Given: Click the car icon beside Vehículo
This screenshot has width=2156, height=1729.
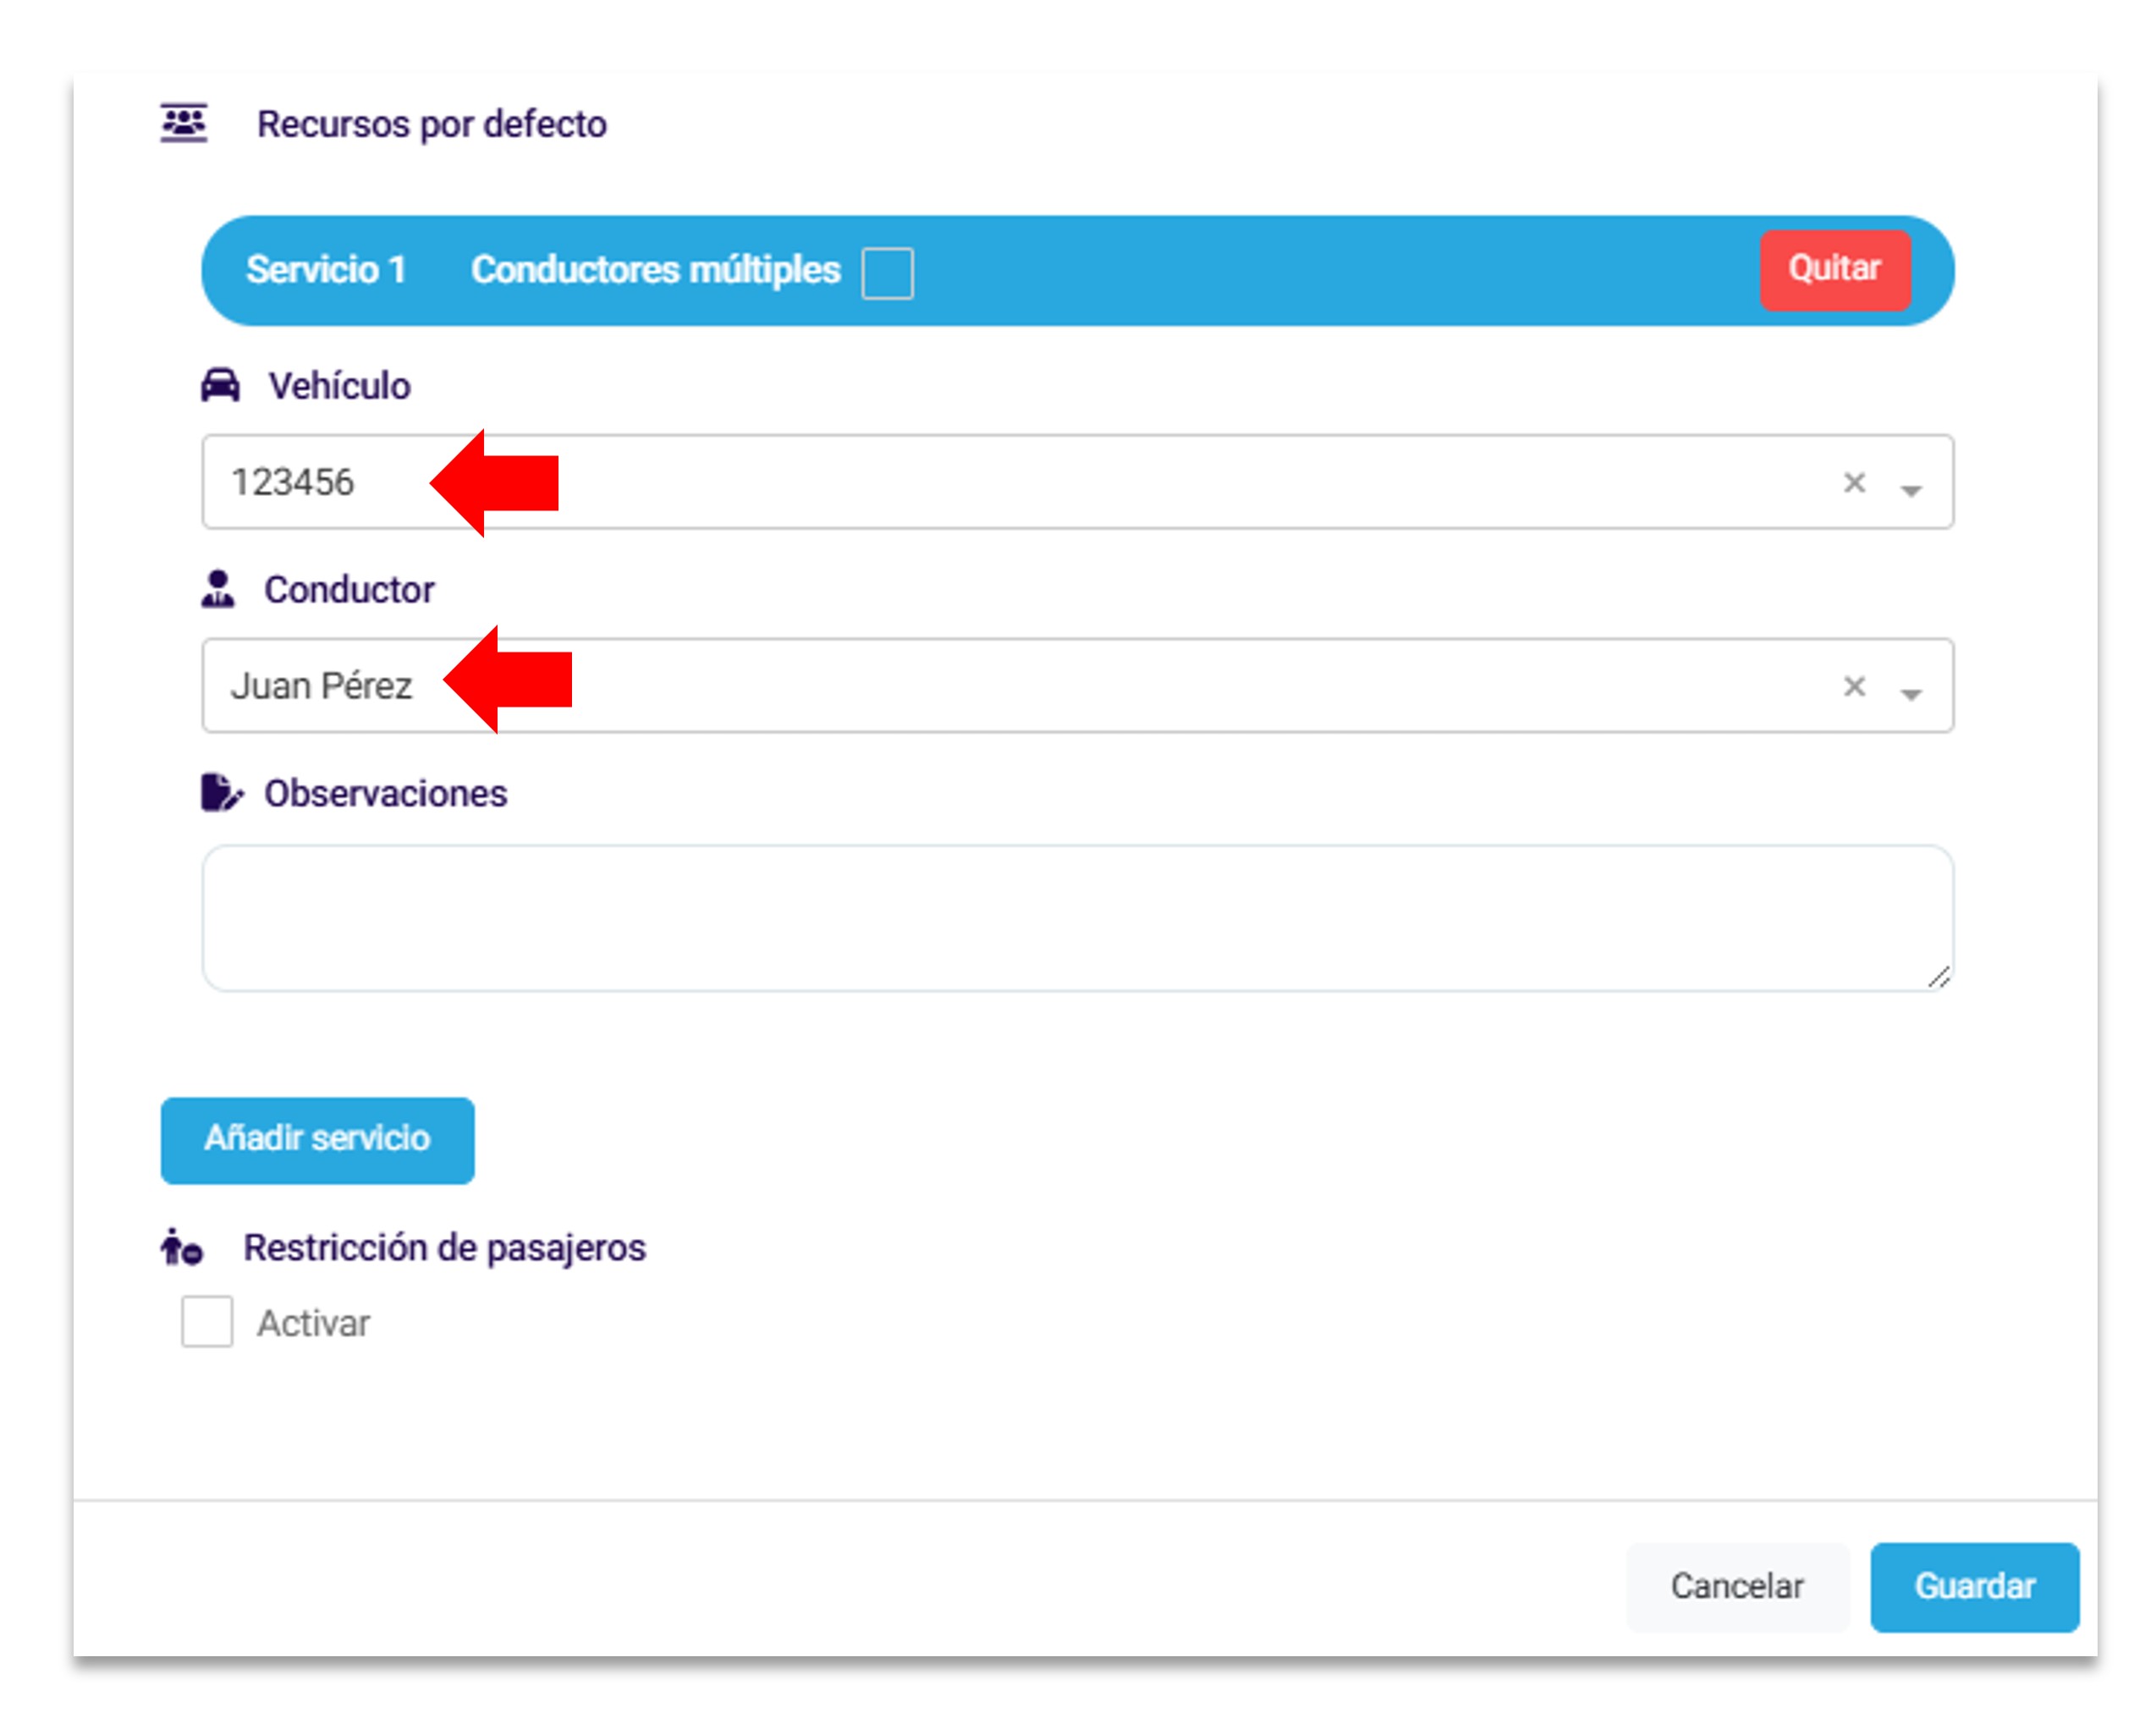Looking at the screenshot, I should pos(220,385).
